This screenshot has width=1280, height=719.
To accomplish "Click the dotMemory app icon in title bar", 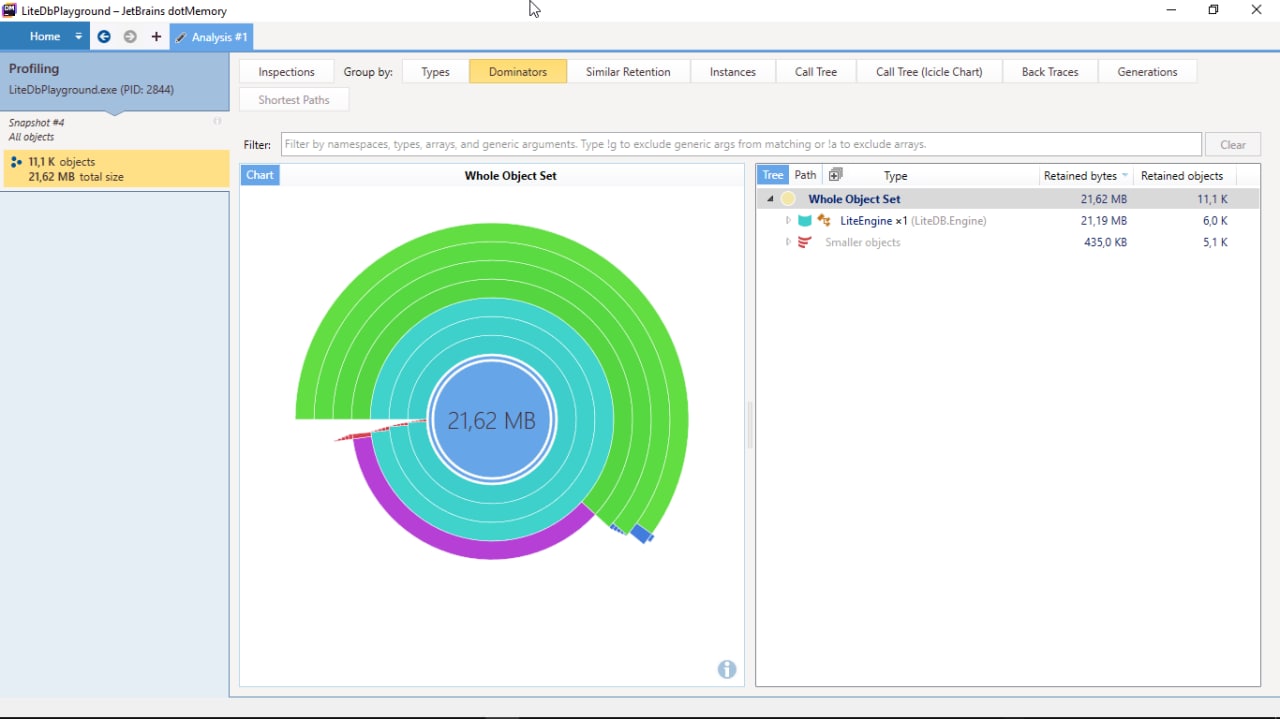I will tap(9, 10).
